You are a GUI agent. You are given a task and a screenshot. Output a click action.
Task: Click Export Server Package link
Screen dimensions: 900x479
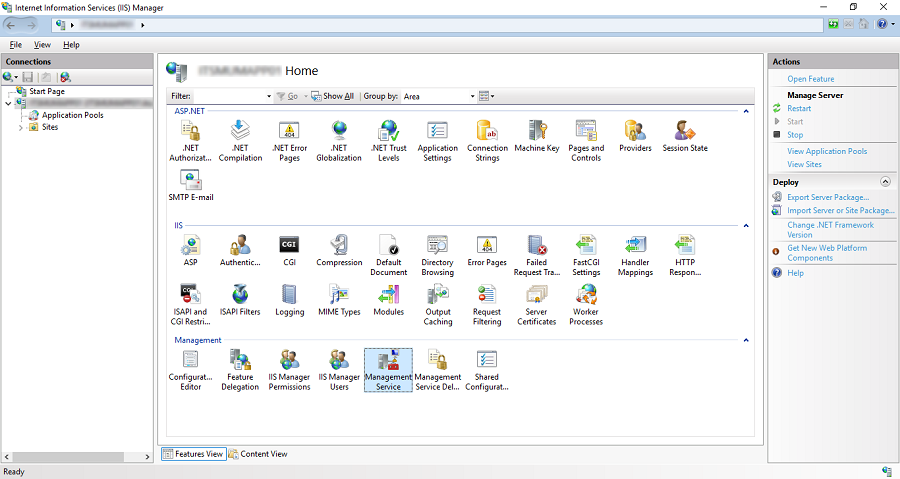[x=828, y=197]
